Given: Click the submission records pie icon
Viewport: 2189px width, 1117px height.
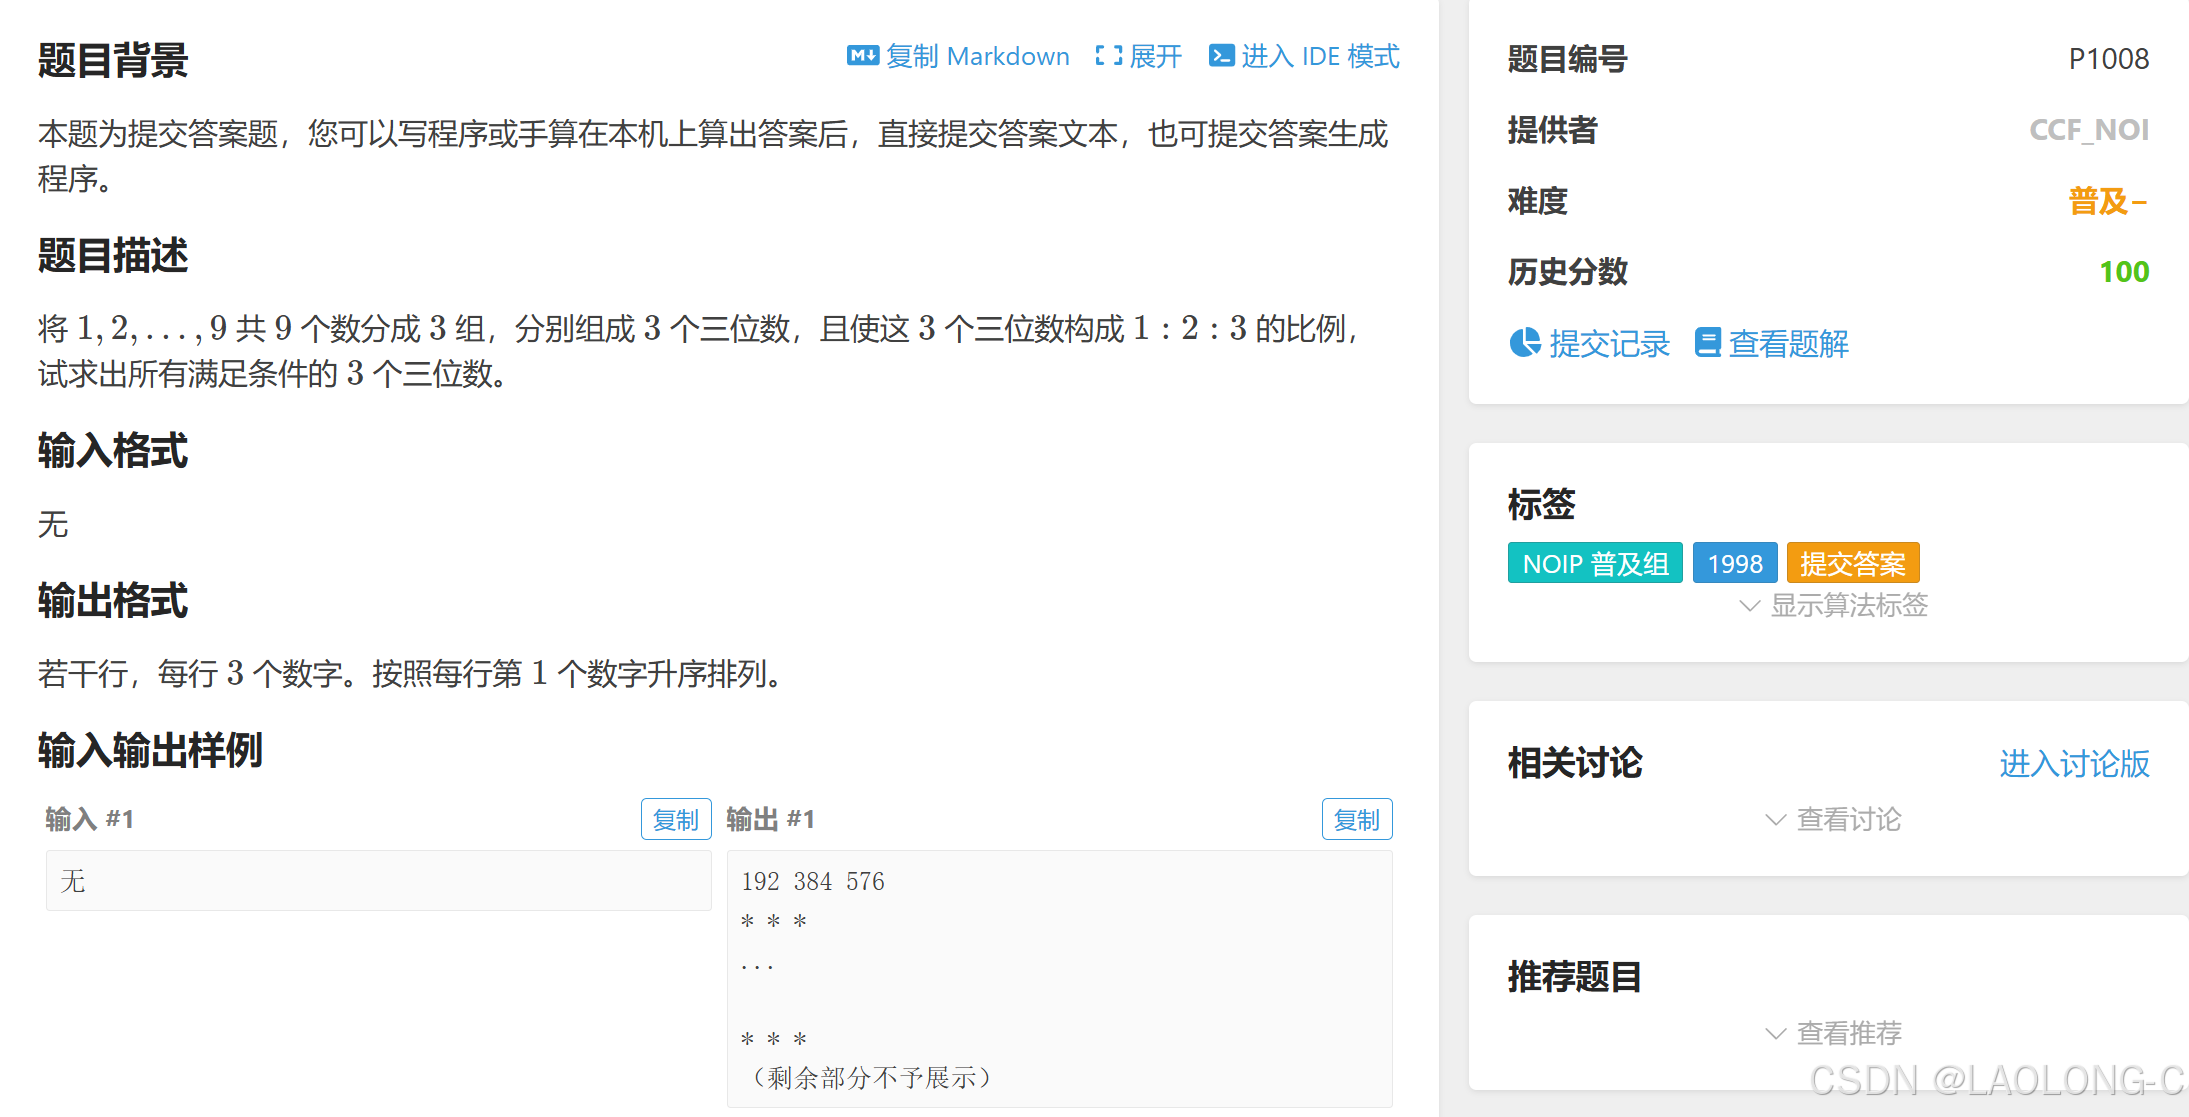Looking at the screenshot, I should (1524, 343).
